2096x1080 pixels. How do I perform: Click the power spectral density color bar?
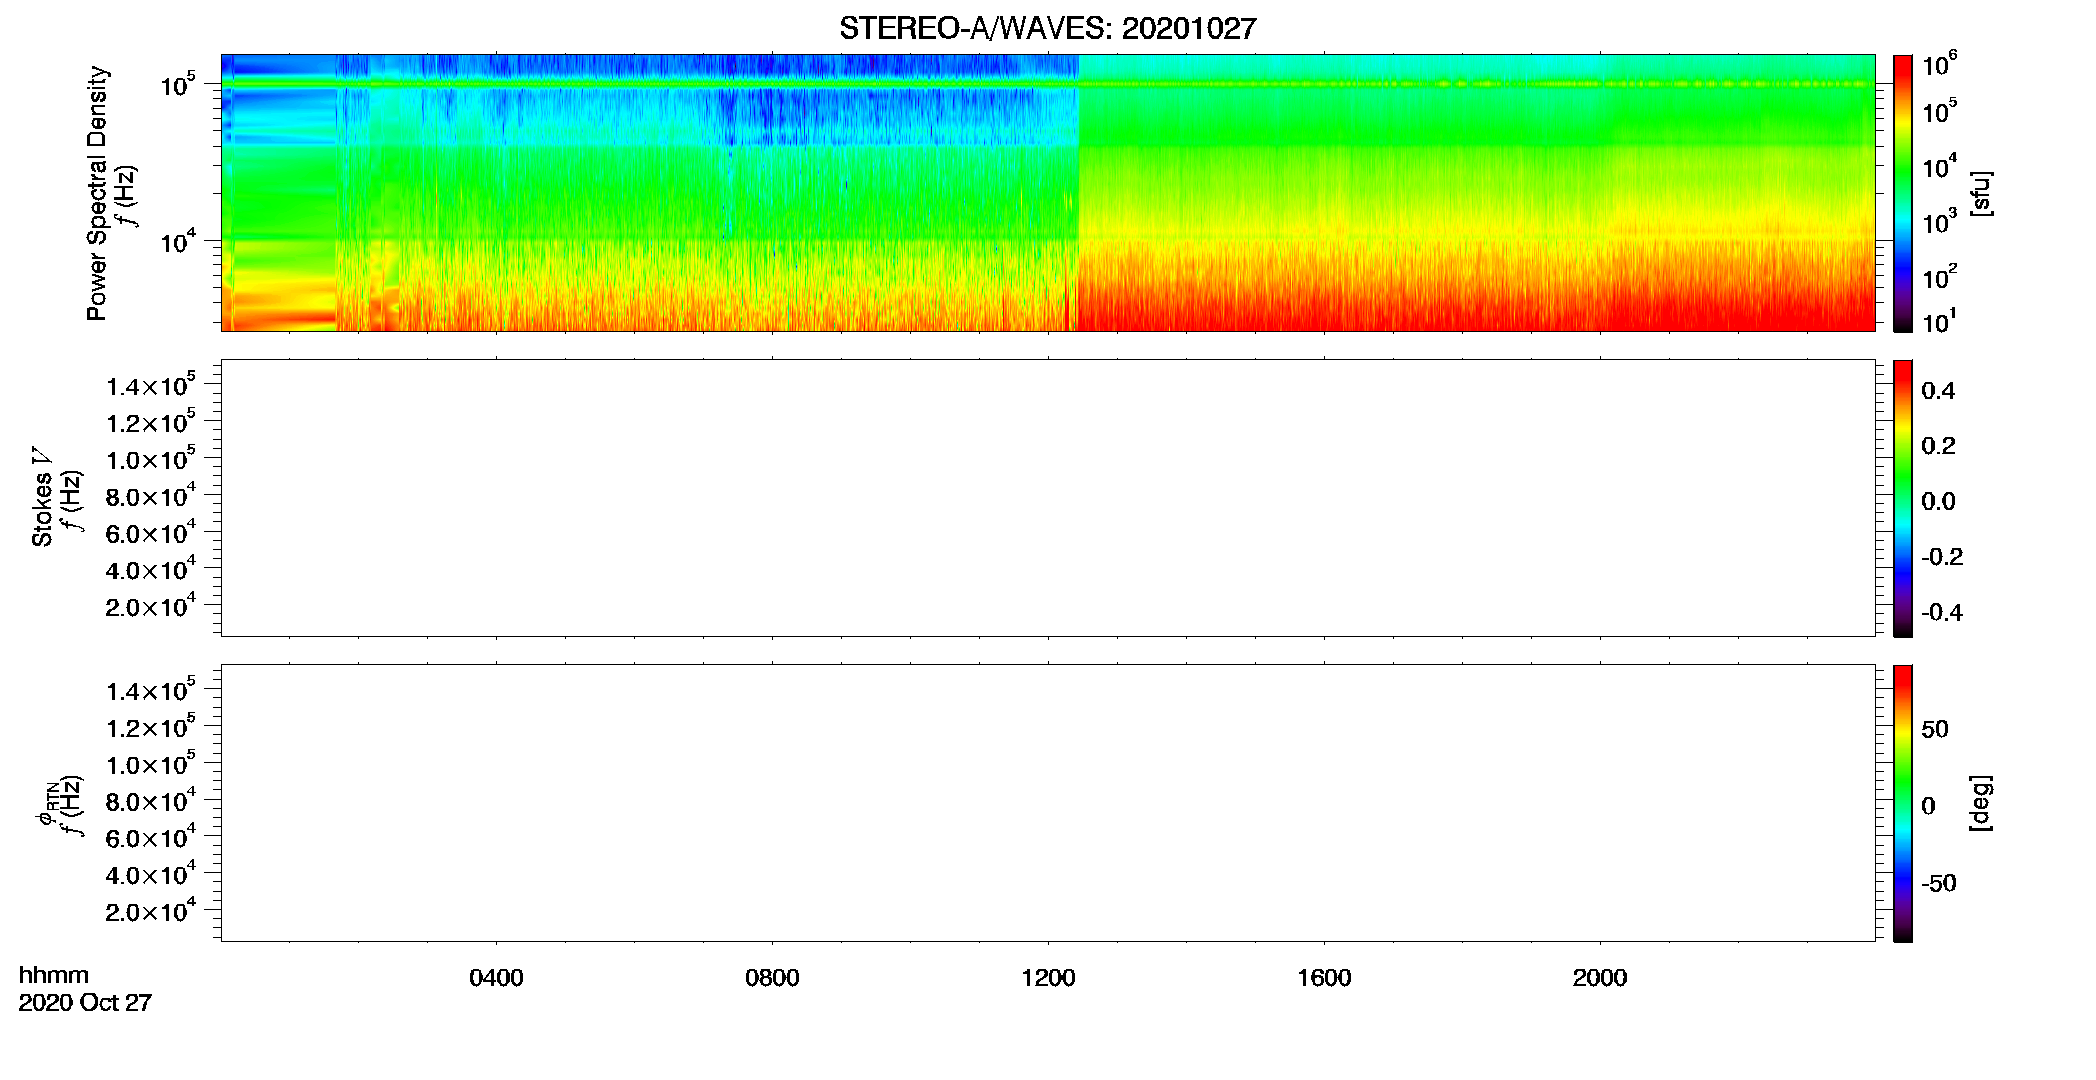[1903, 193]
